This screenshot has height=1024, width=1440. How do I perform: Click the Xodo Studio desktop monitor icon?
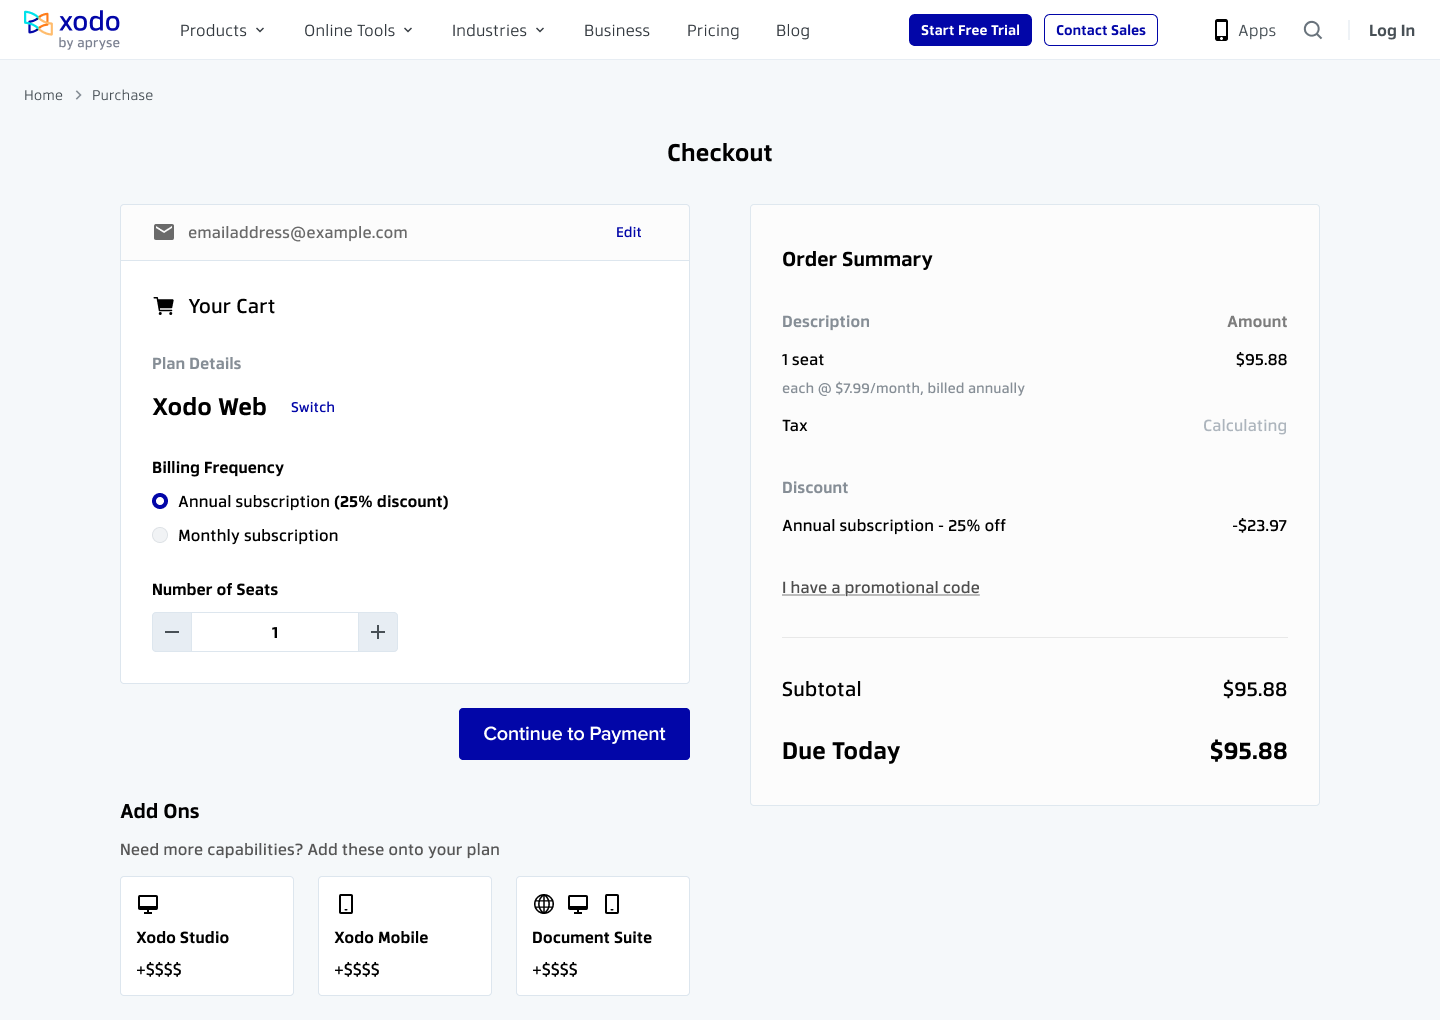coord(148,904)
